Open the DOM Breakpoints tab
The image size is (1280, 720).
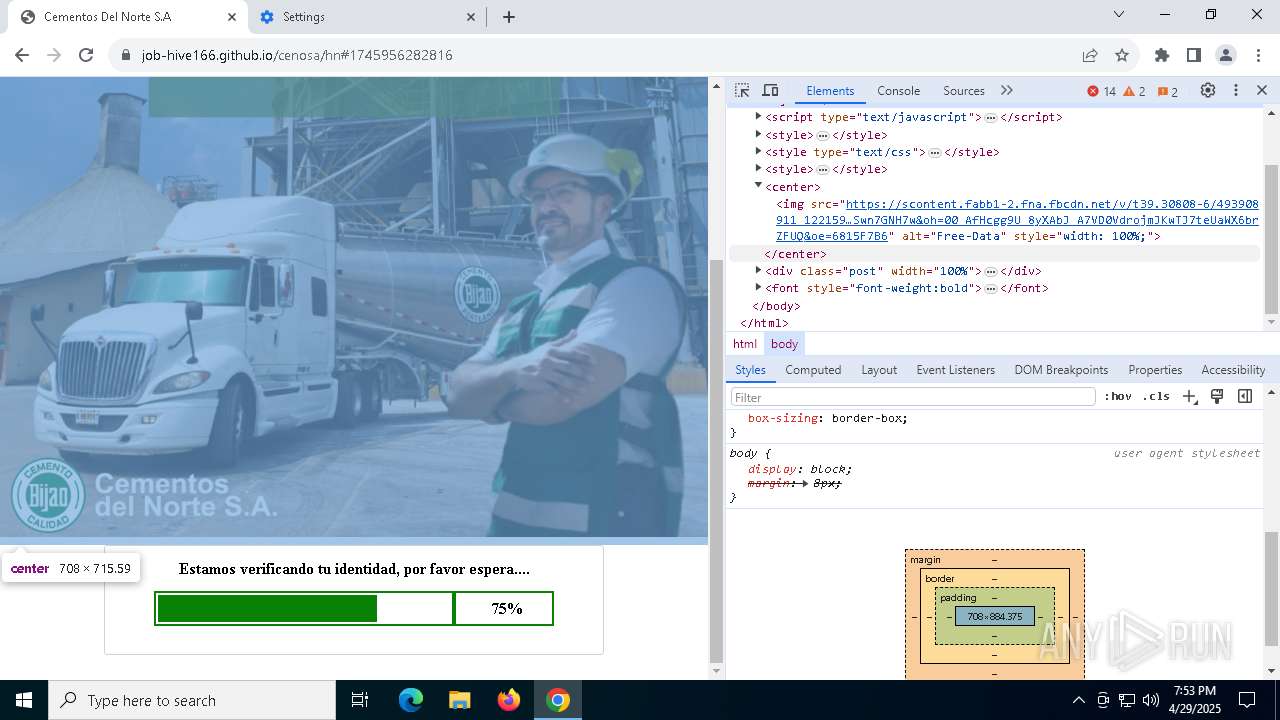click(x=1061, y=369)
